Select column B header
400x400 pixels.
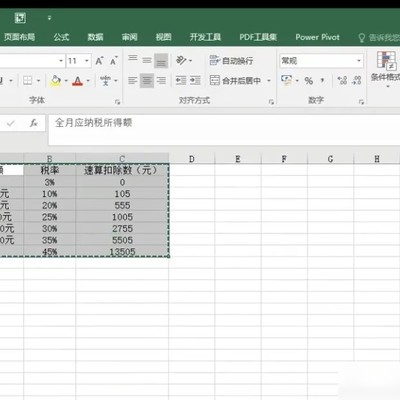click(49, 158)
